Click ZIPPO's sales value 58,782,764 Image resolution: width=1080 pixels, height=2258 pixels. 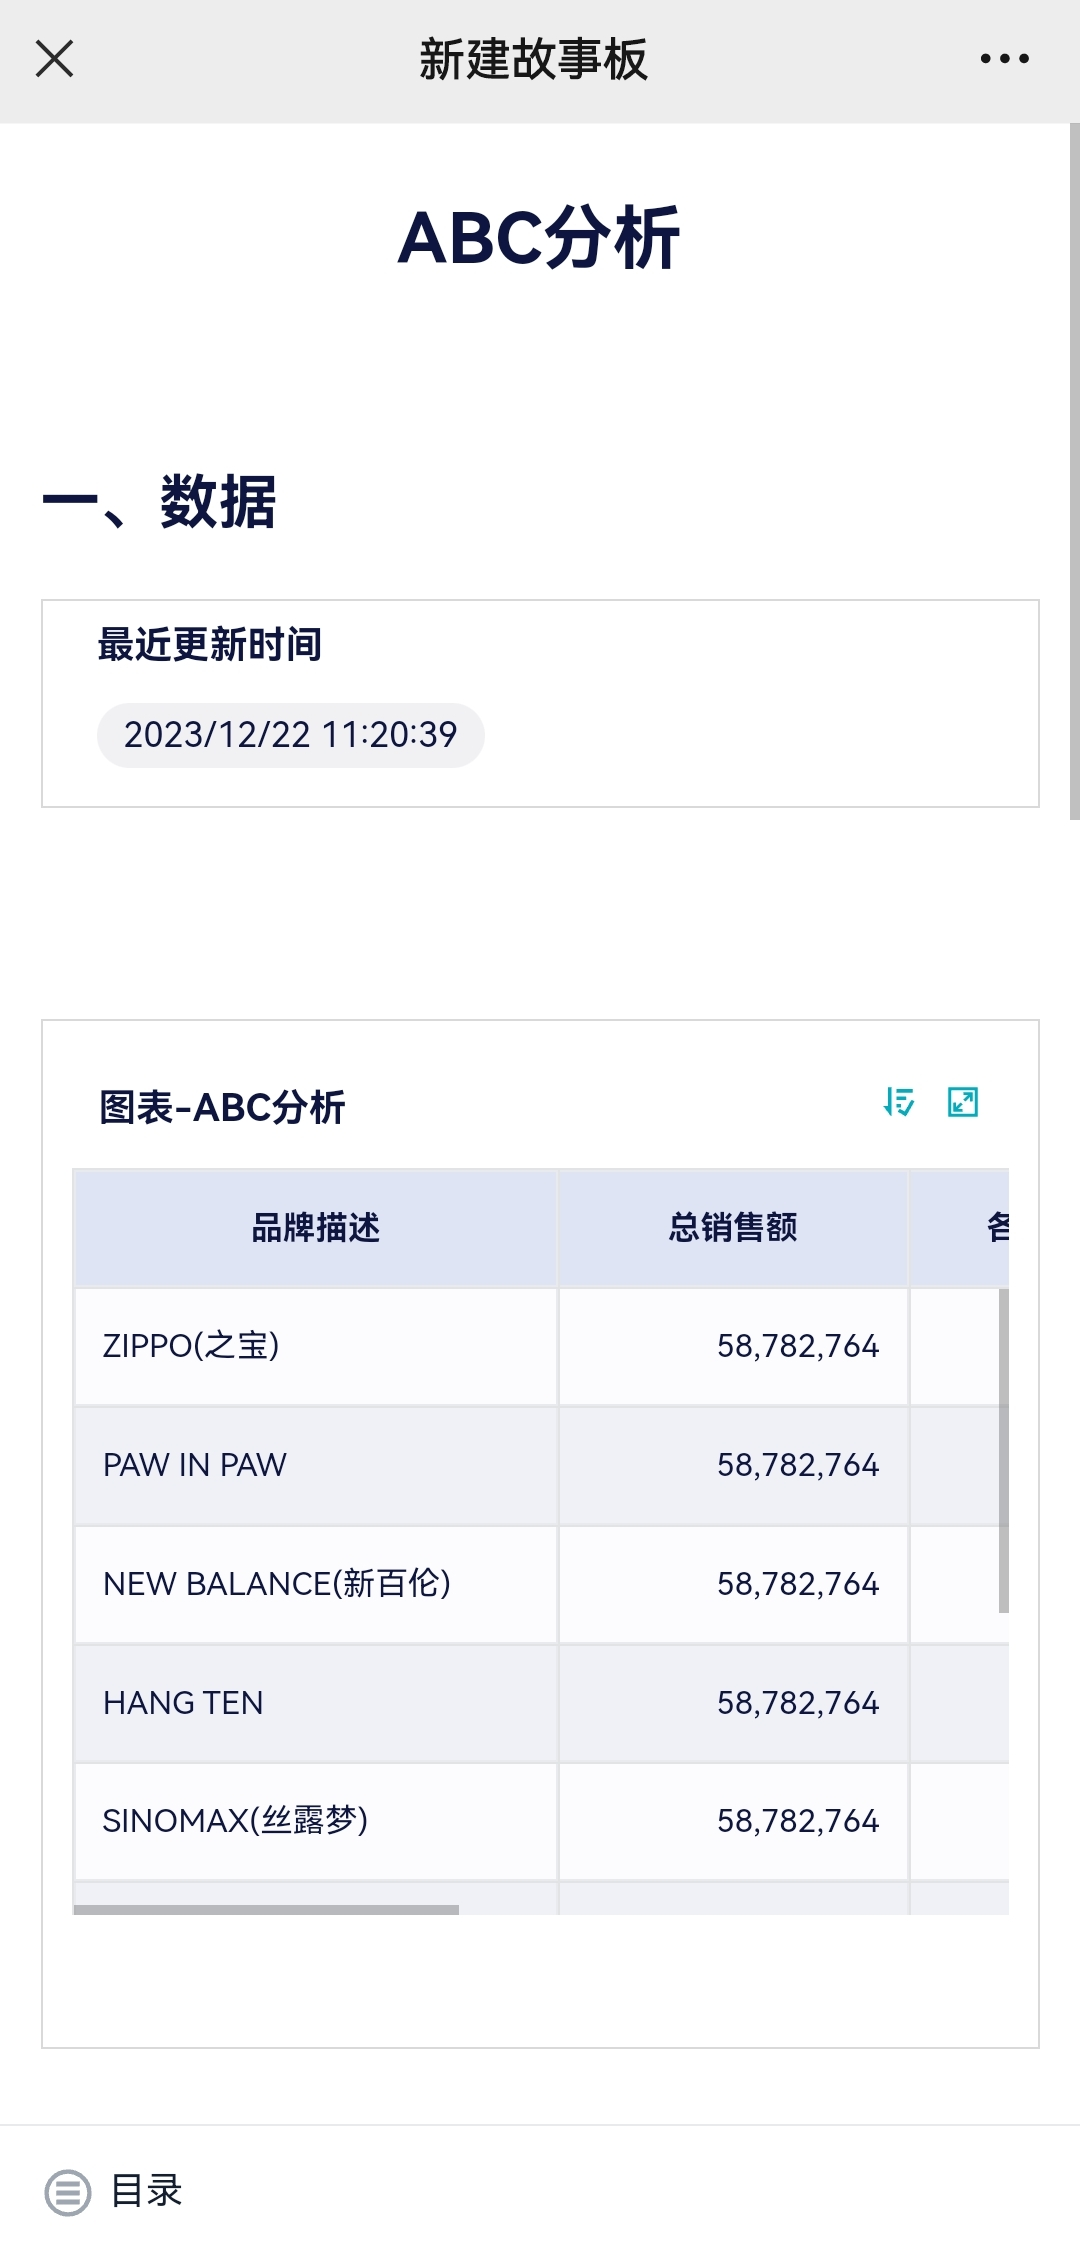(797, 1346)
